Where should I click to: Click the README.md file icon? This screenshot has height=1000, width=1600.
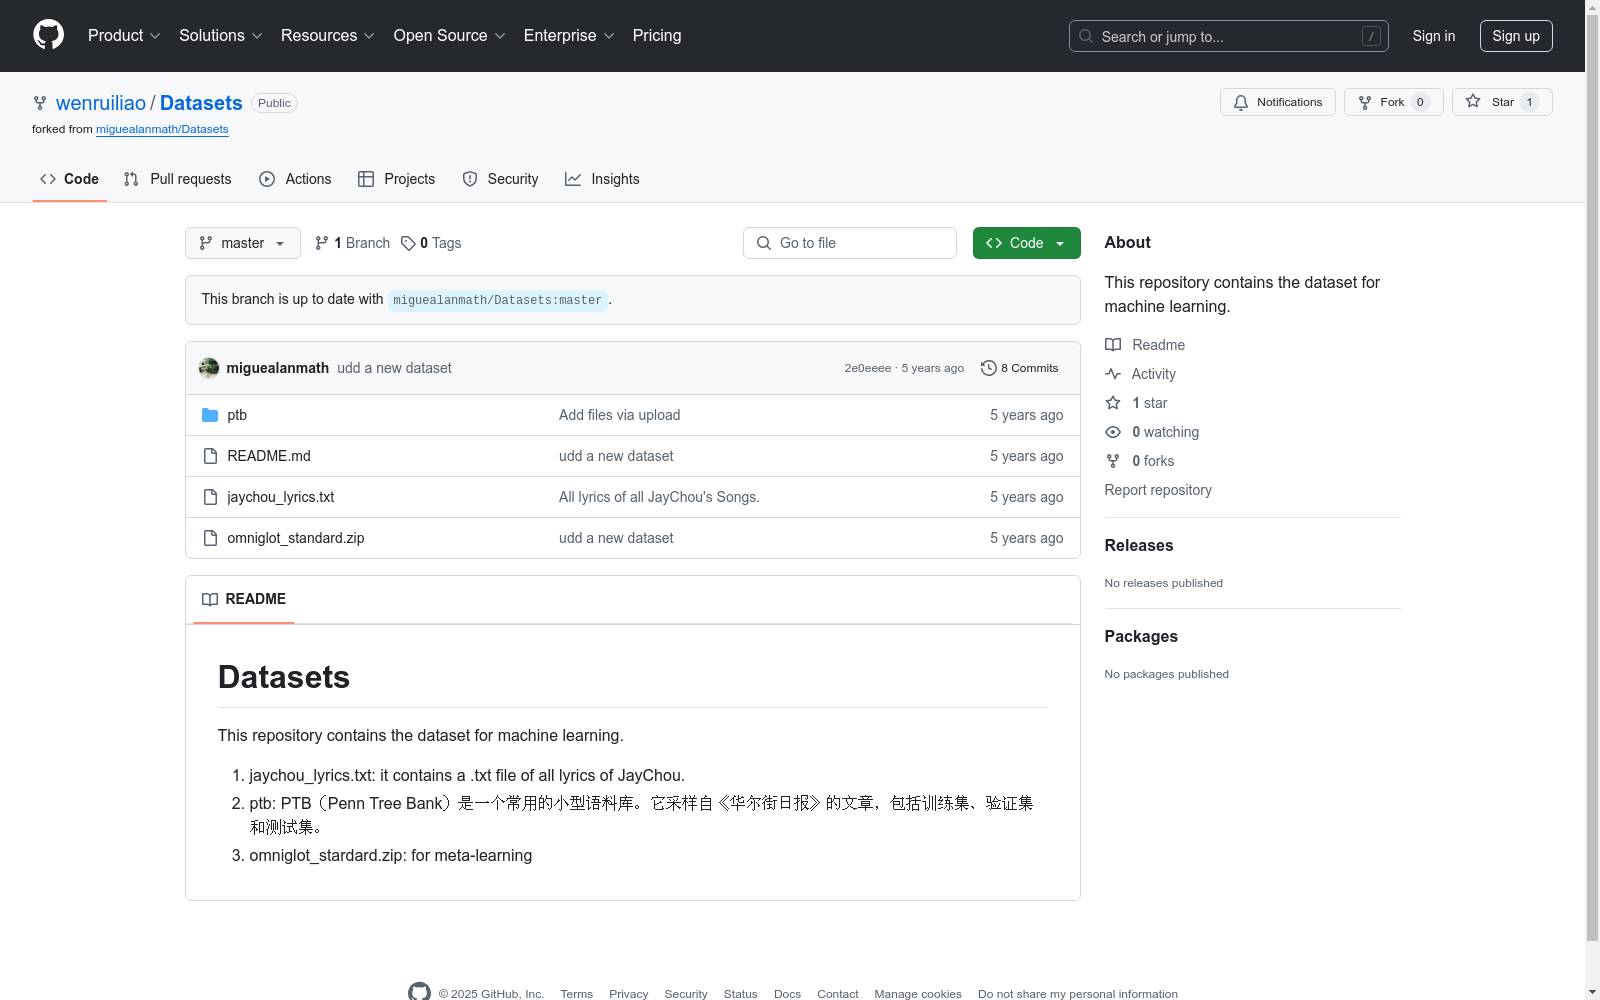(x=210, y=456)
